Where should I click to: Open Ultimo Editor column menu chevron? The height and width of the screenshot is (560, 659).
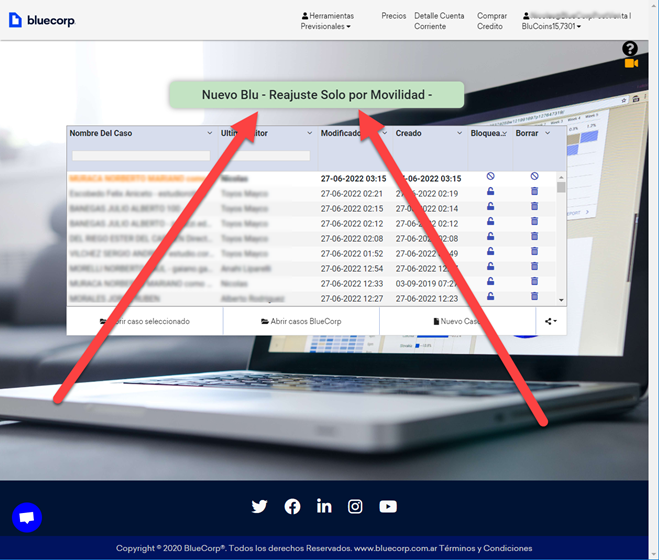click(x=309, y=133)
